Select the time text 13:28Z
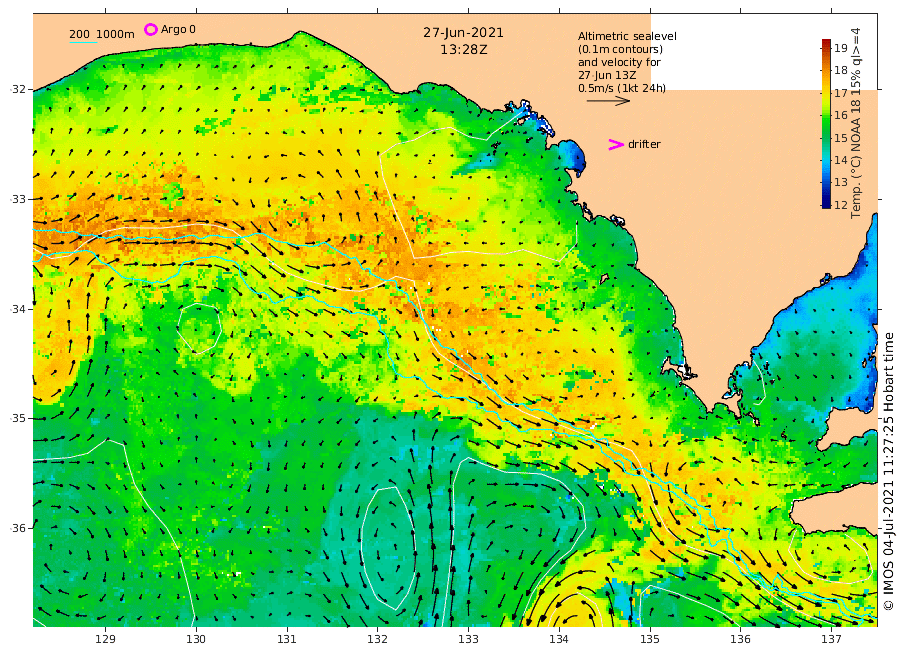The width and height of the screenshot is (900, 660). [x=464, y=50]
